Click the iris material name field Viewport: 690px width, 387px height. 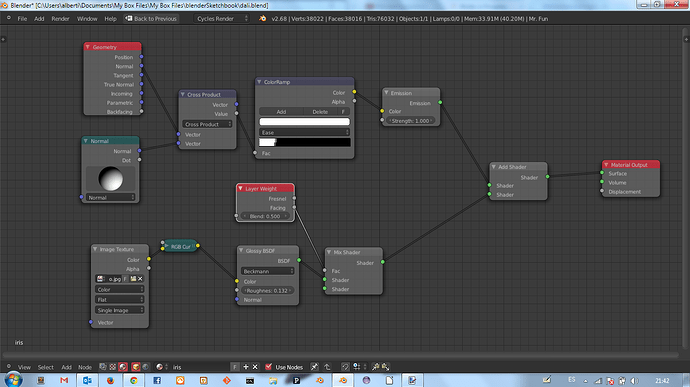pos(200,367)
